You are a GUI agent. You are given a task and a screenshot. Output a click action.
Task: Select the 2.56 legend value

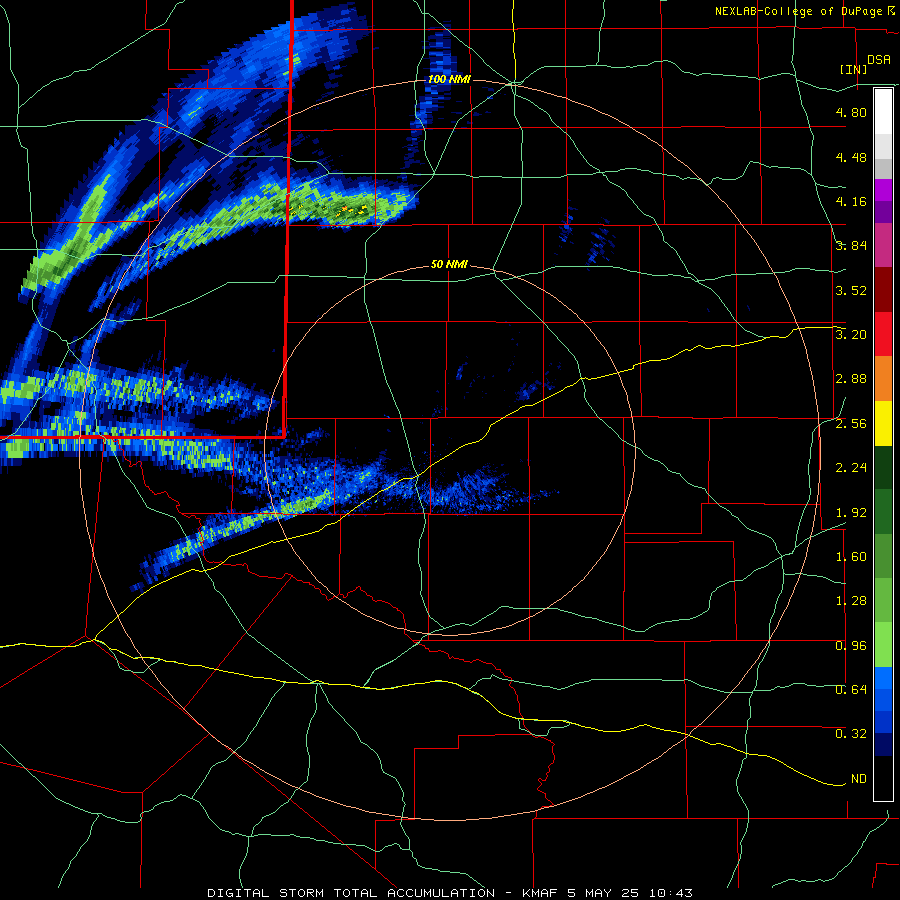click(851, 424)
